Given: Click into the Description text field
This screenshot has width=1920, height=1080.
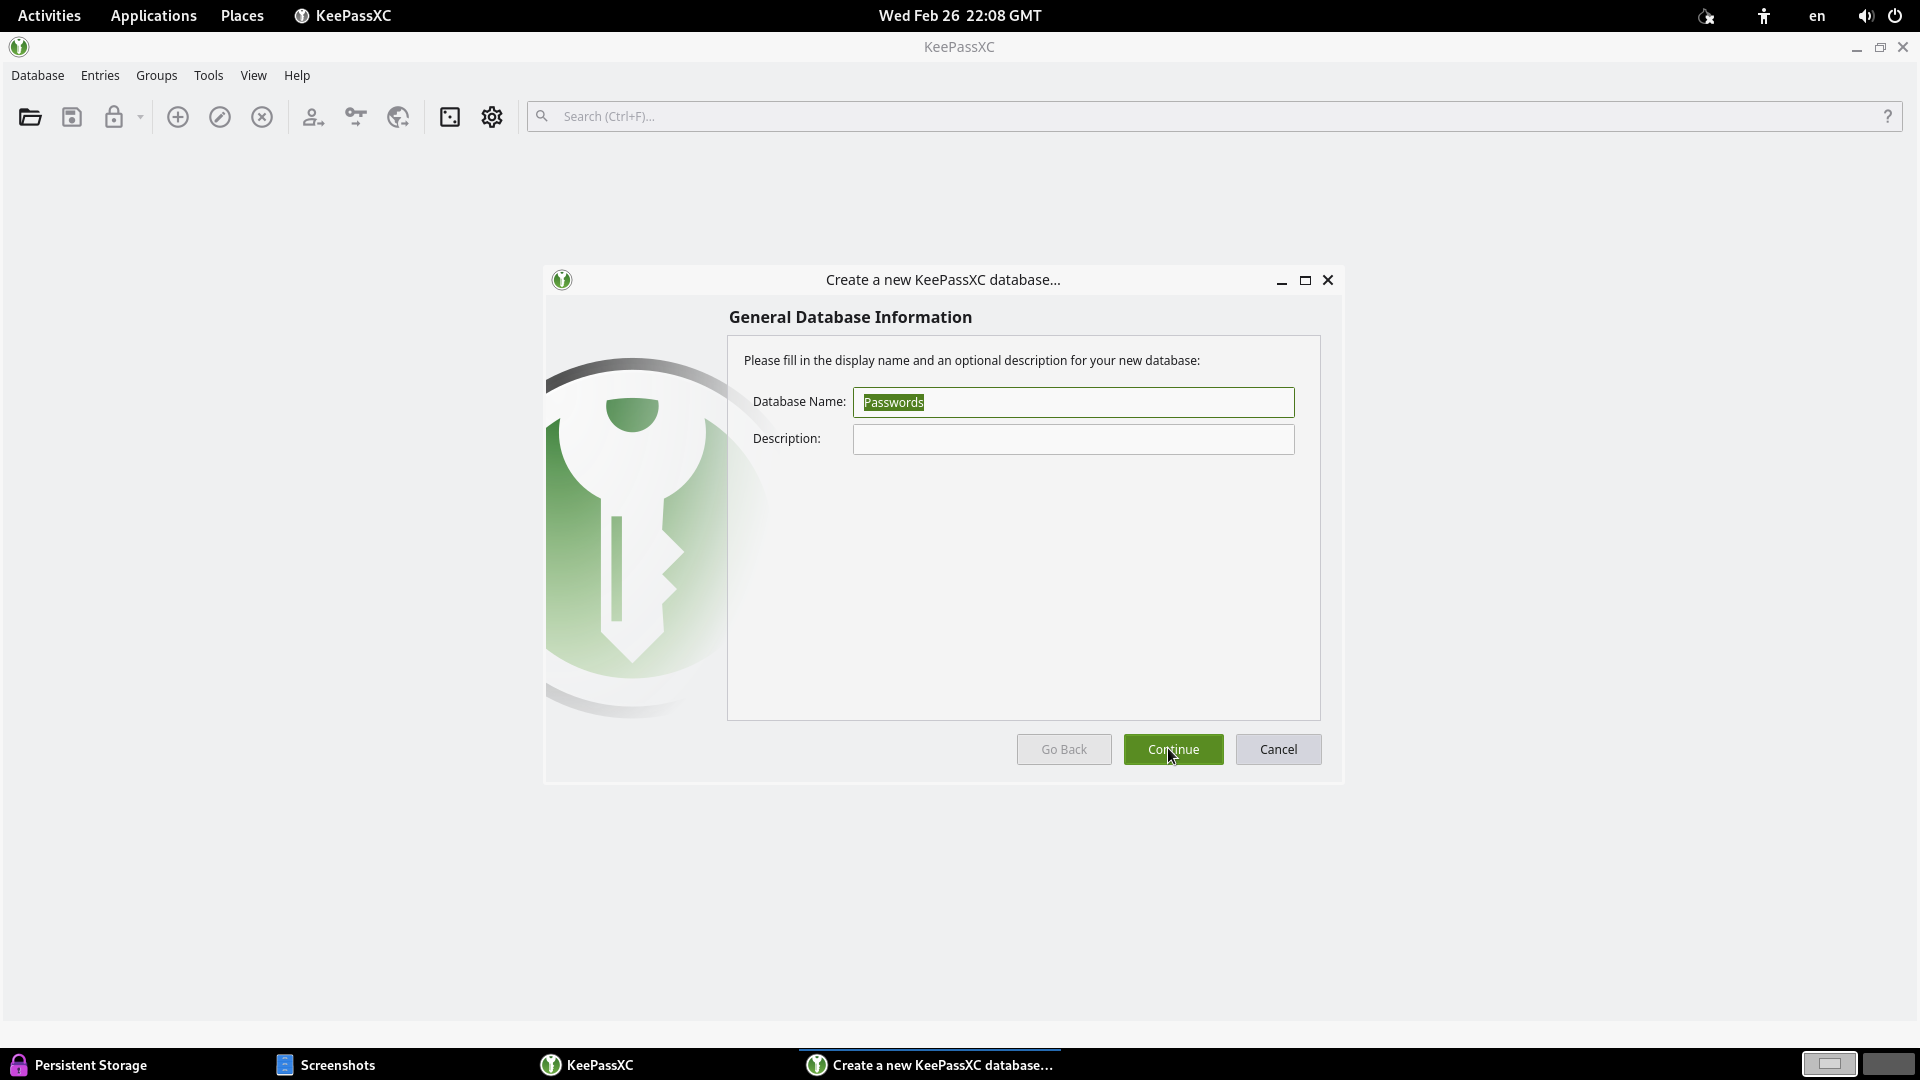Looking at the screenshot, I should pos(1073,440).
